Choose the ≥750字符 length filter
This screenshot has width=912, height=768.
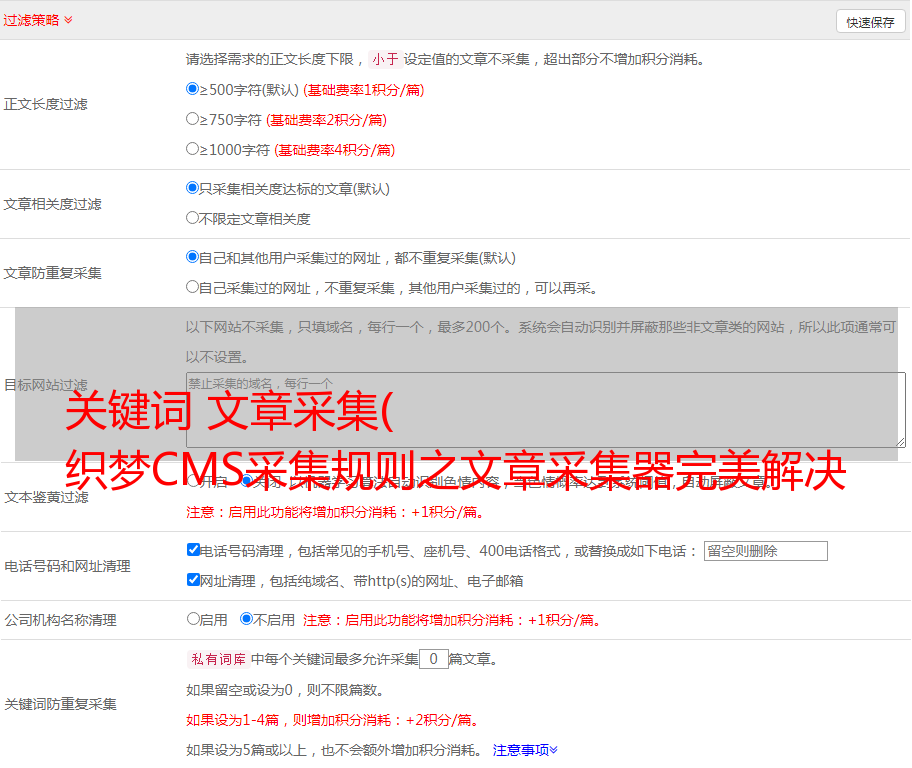coord(193,119)
